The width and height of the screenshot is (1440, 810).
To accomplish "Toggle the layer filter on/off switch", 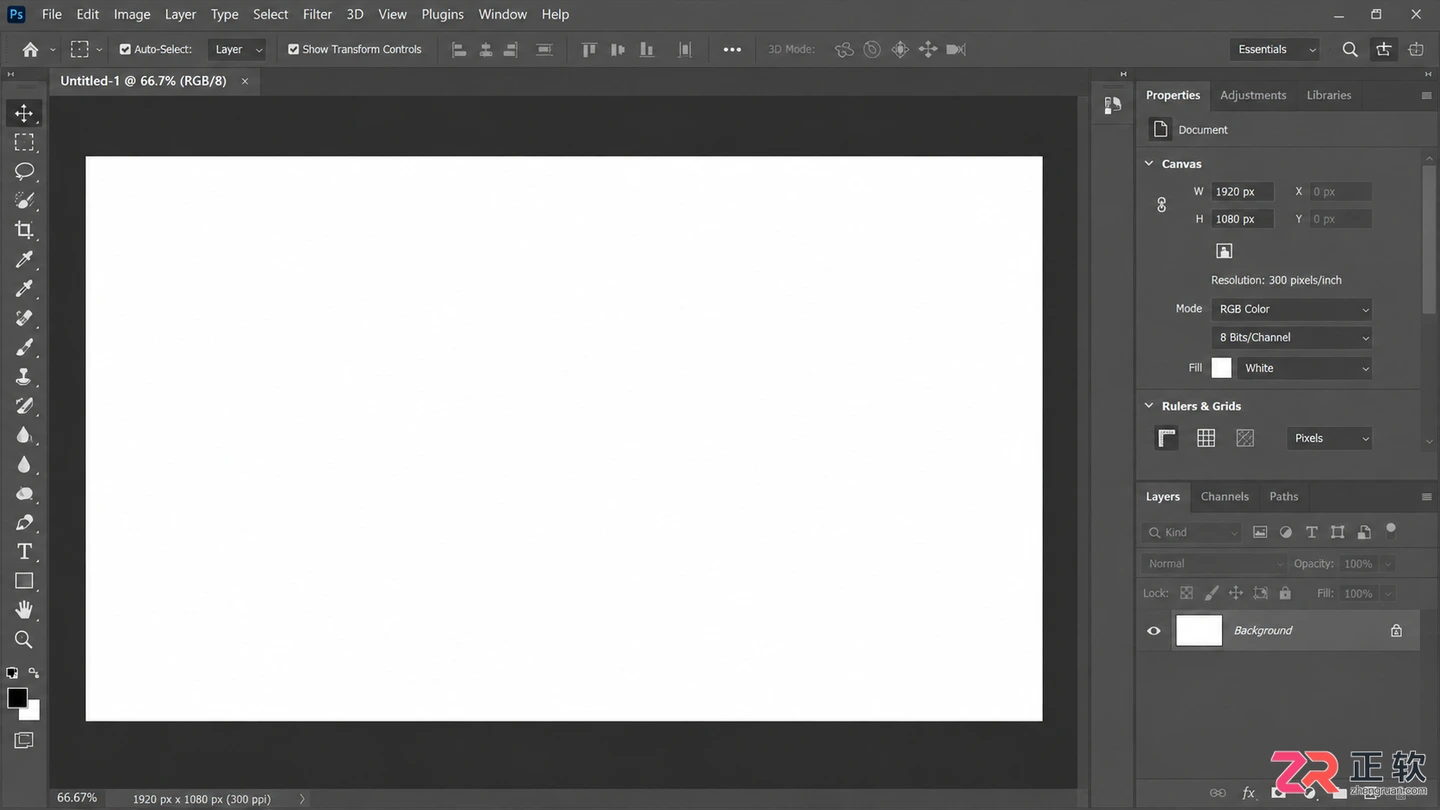I will [x=1390, y=530].
